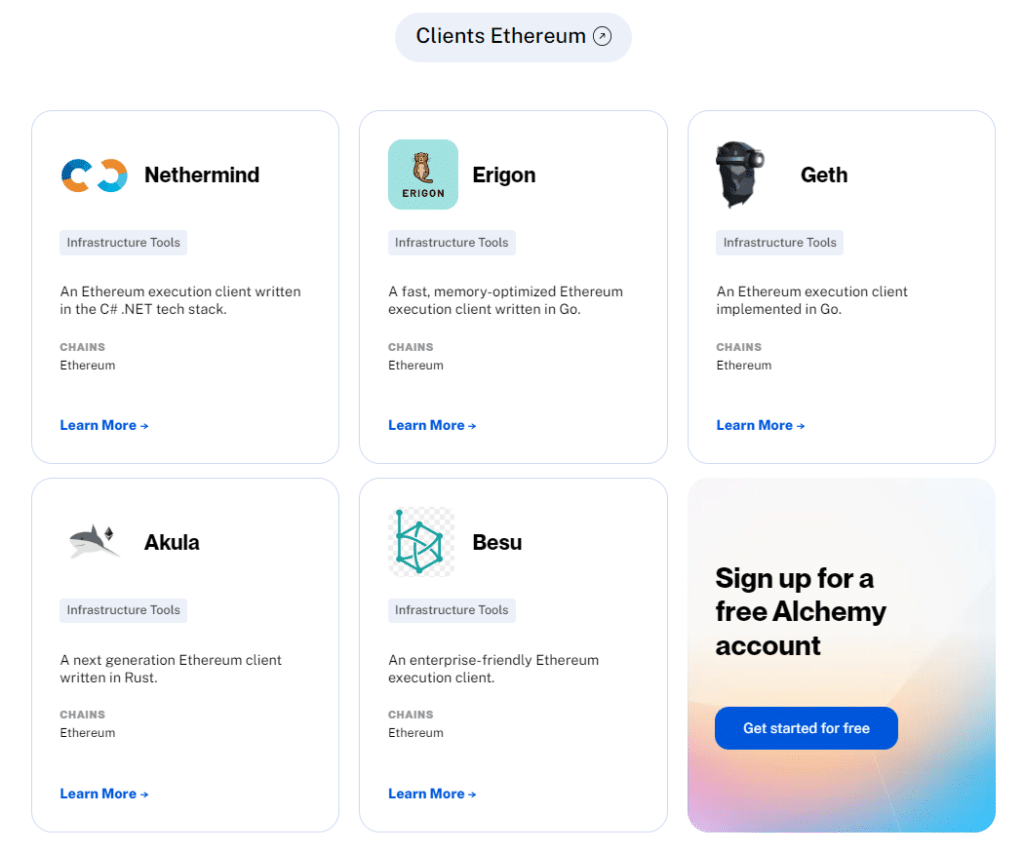Click Get started for free button

tap(807, 728)
